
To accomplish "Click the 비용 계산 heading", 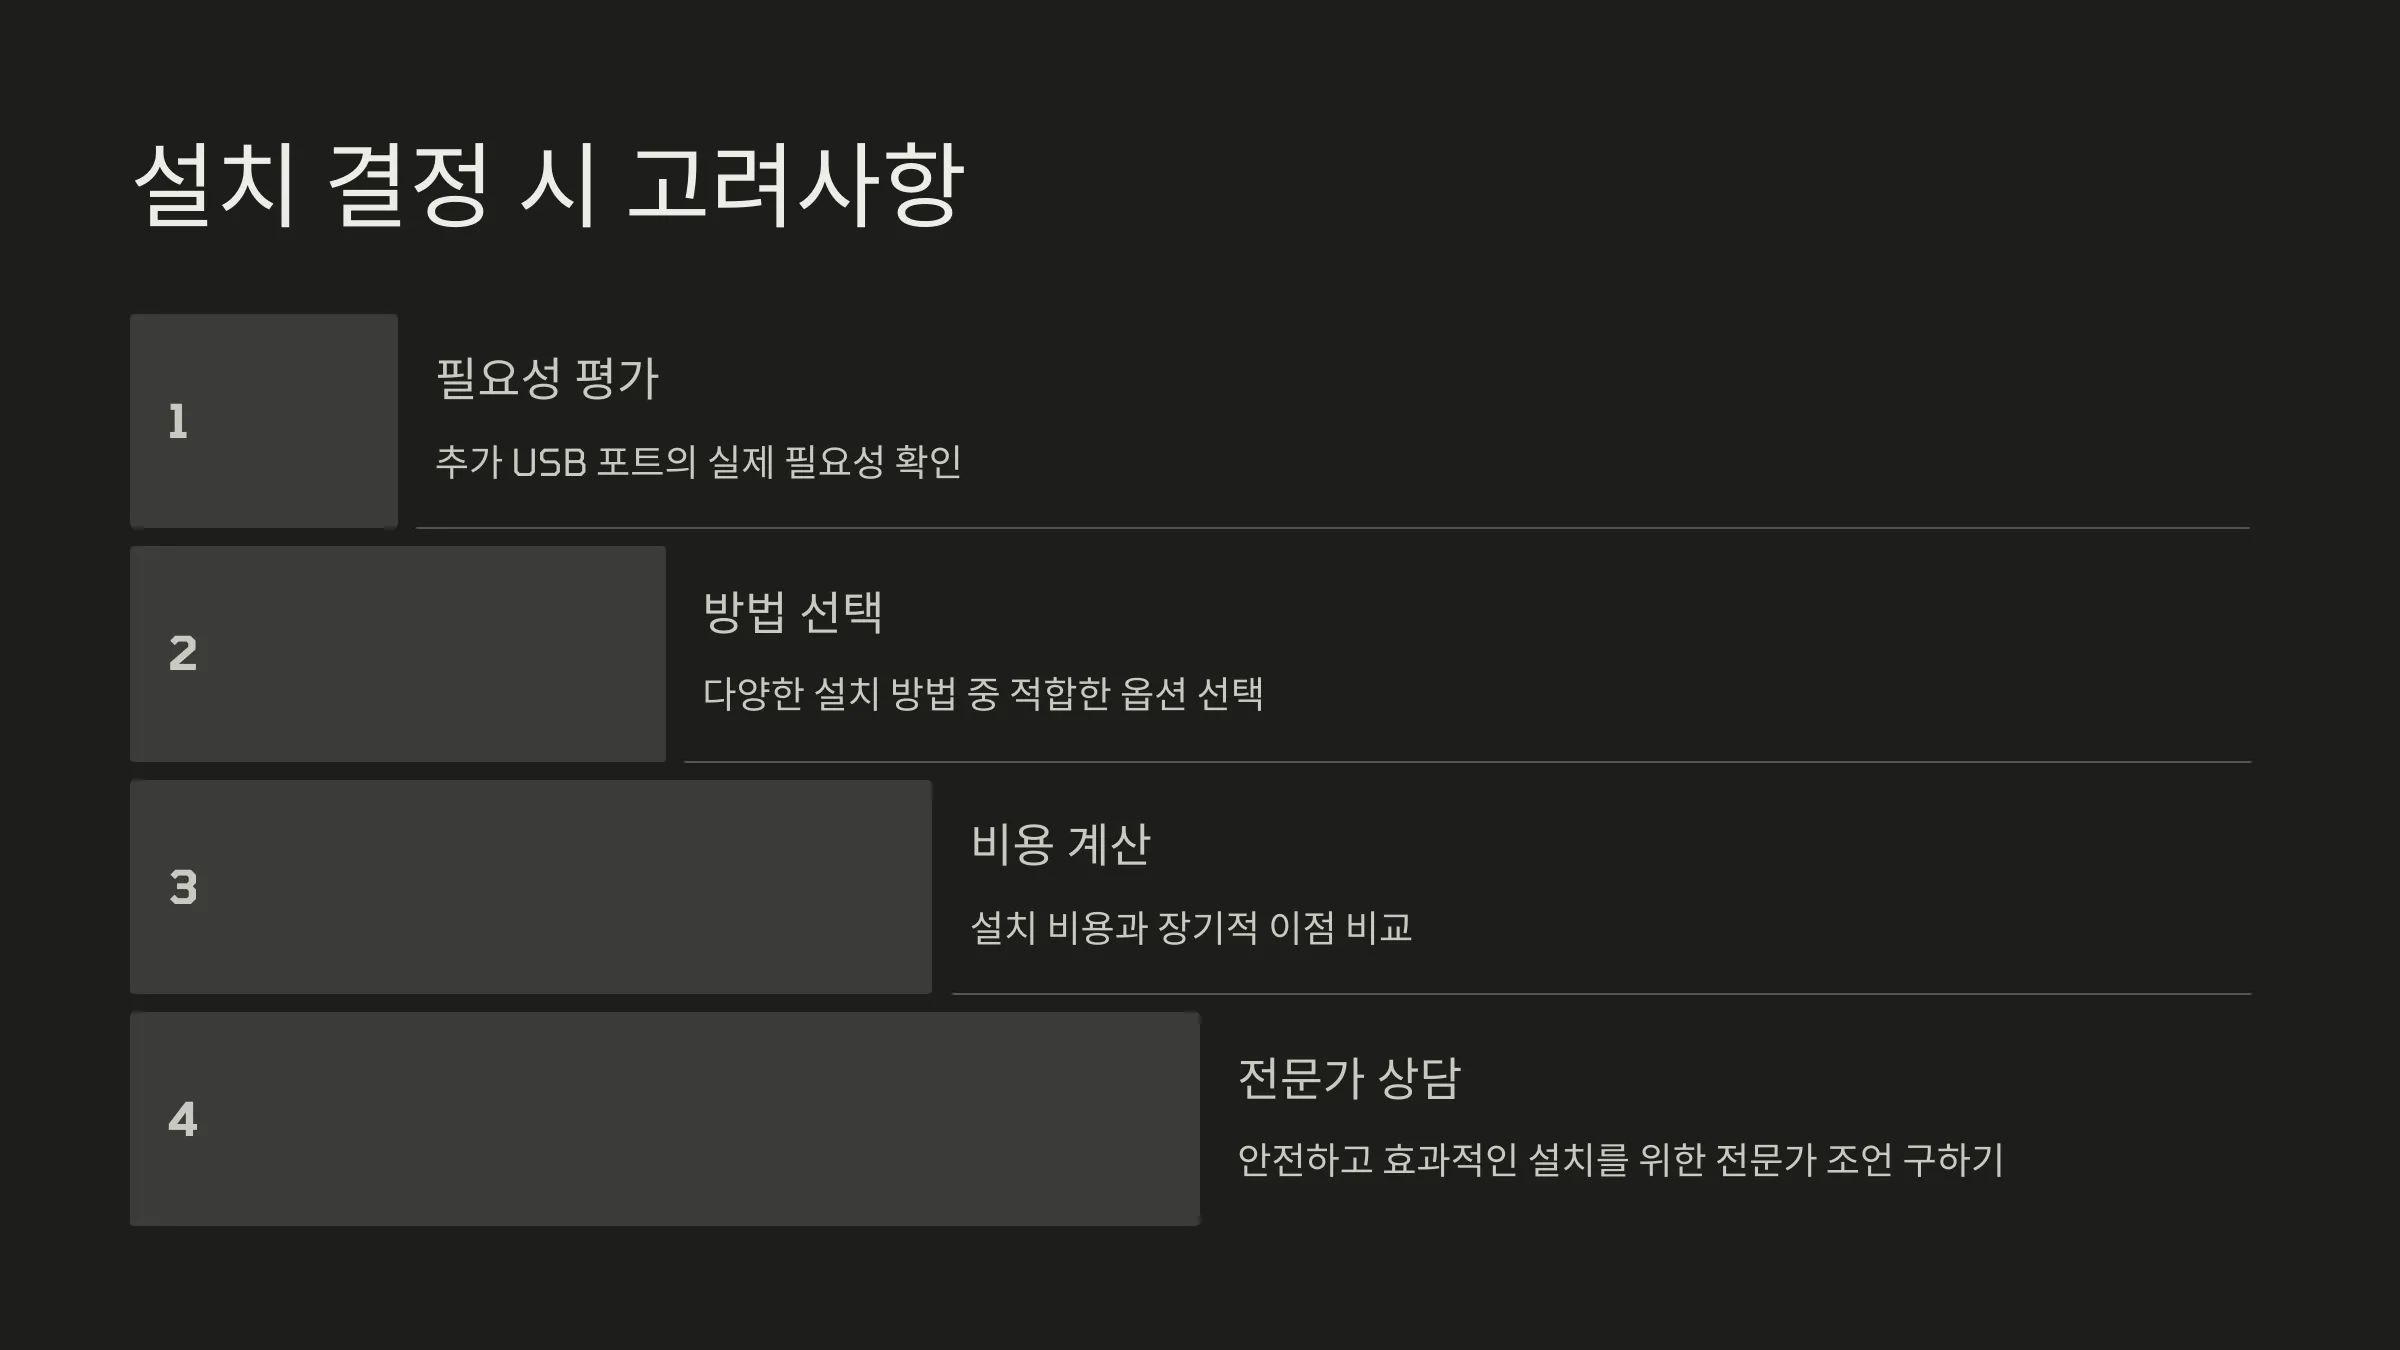I will [x=1061, y=845].
